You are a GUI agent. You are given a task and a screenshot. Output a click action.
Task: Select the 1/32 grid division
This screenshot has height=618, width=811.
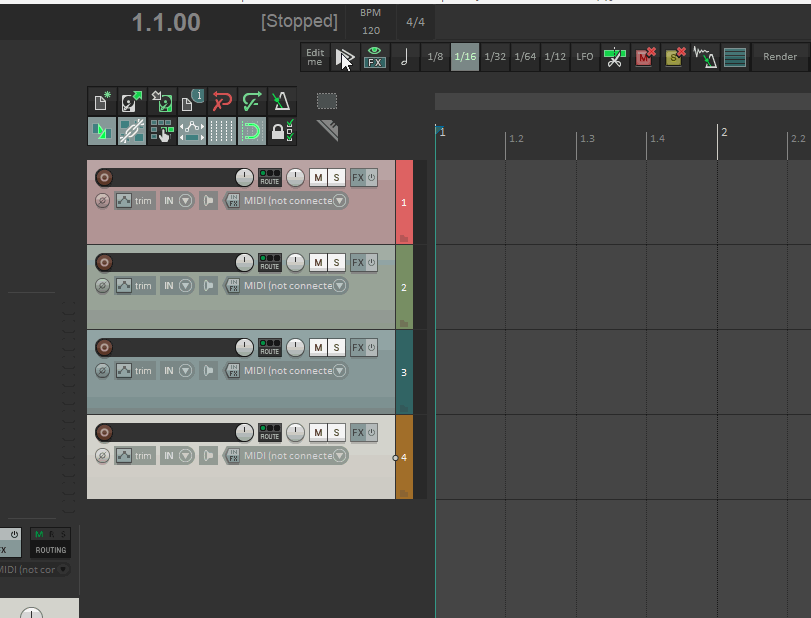tap(495, 57)
